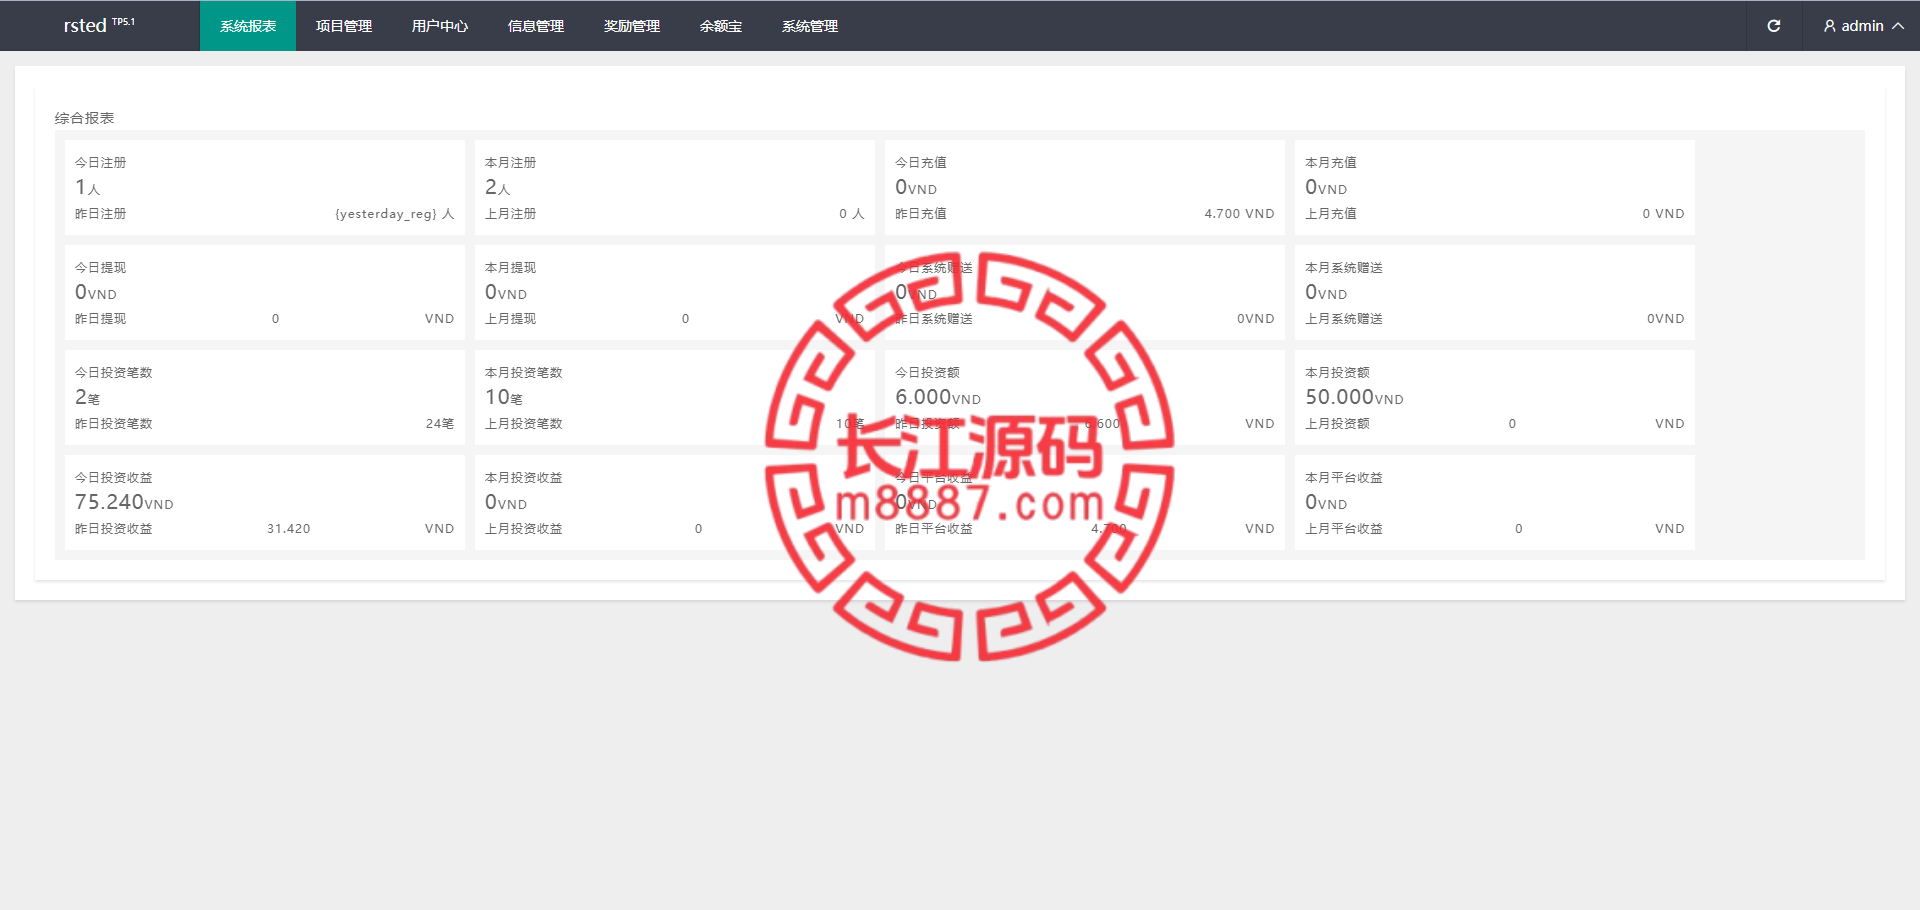
Task: Click the 今日提现 label
Action: click(100, 267)
